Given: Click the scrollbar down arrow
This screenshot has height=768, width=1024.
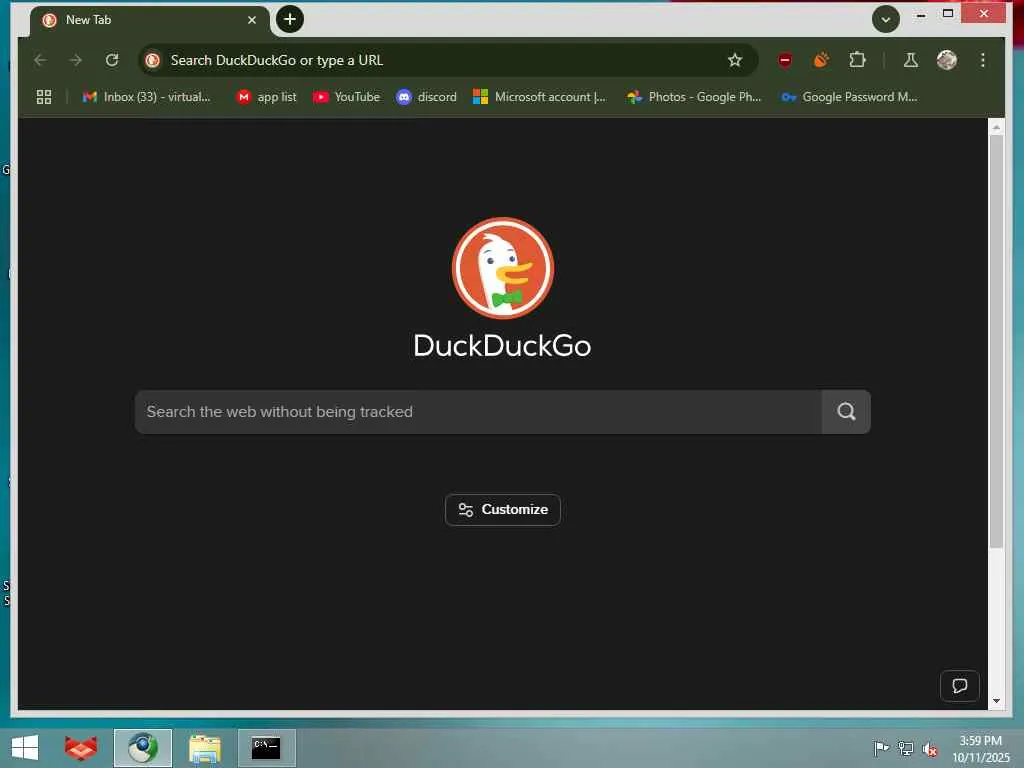Looking at the screenshot, I should pos(996,701).
